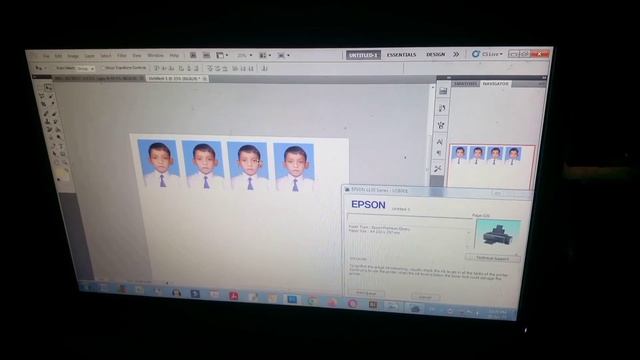This screenshot has height=360, width=640.
Task: Click Print Queue button in Epson dialog
Action: (x=366, y=293)
